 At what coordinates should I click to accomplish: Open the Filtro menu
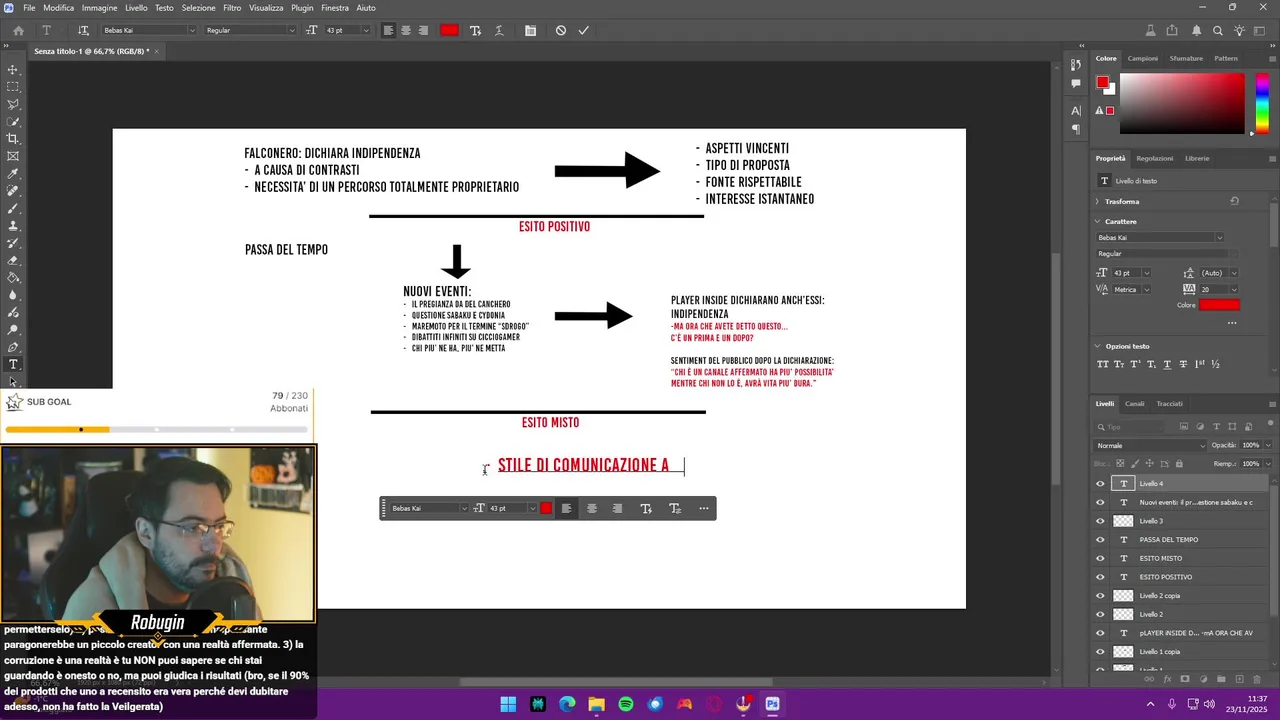pyautogui.click(x=232, y=7)
